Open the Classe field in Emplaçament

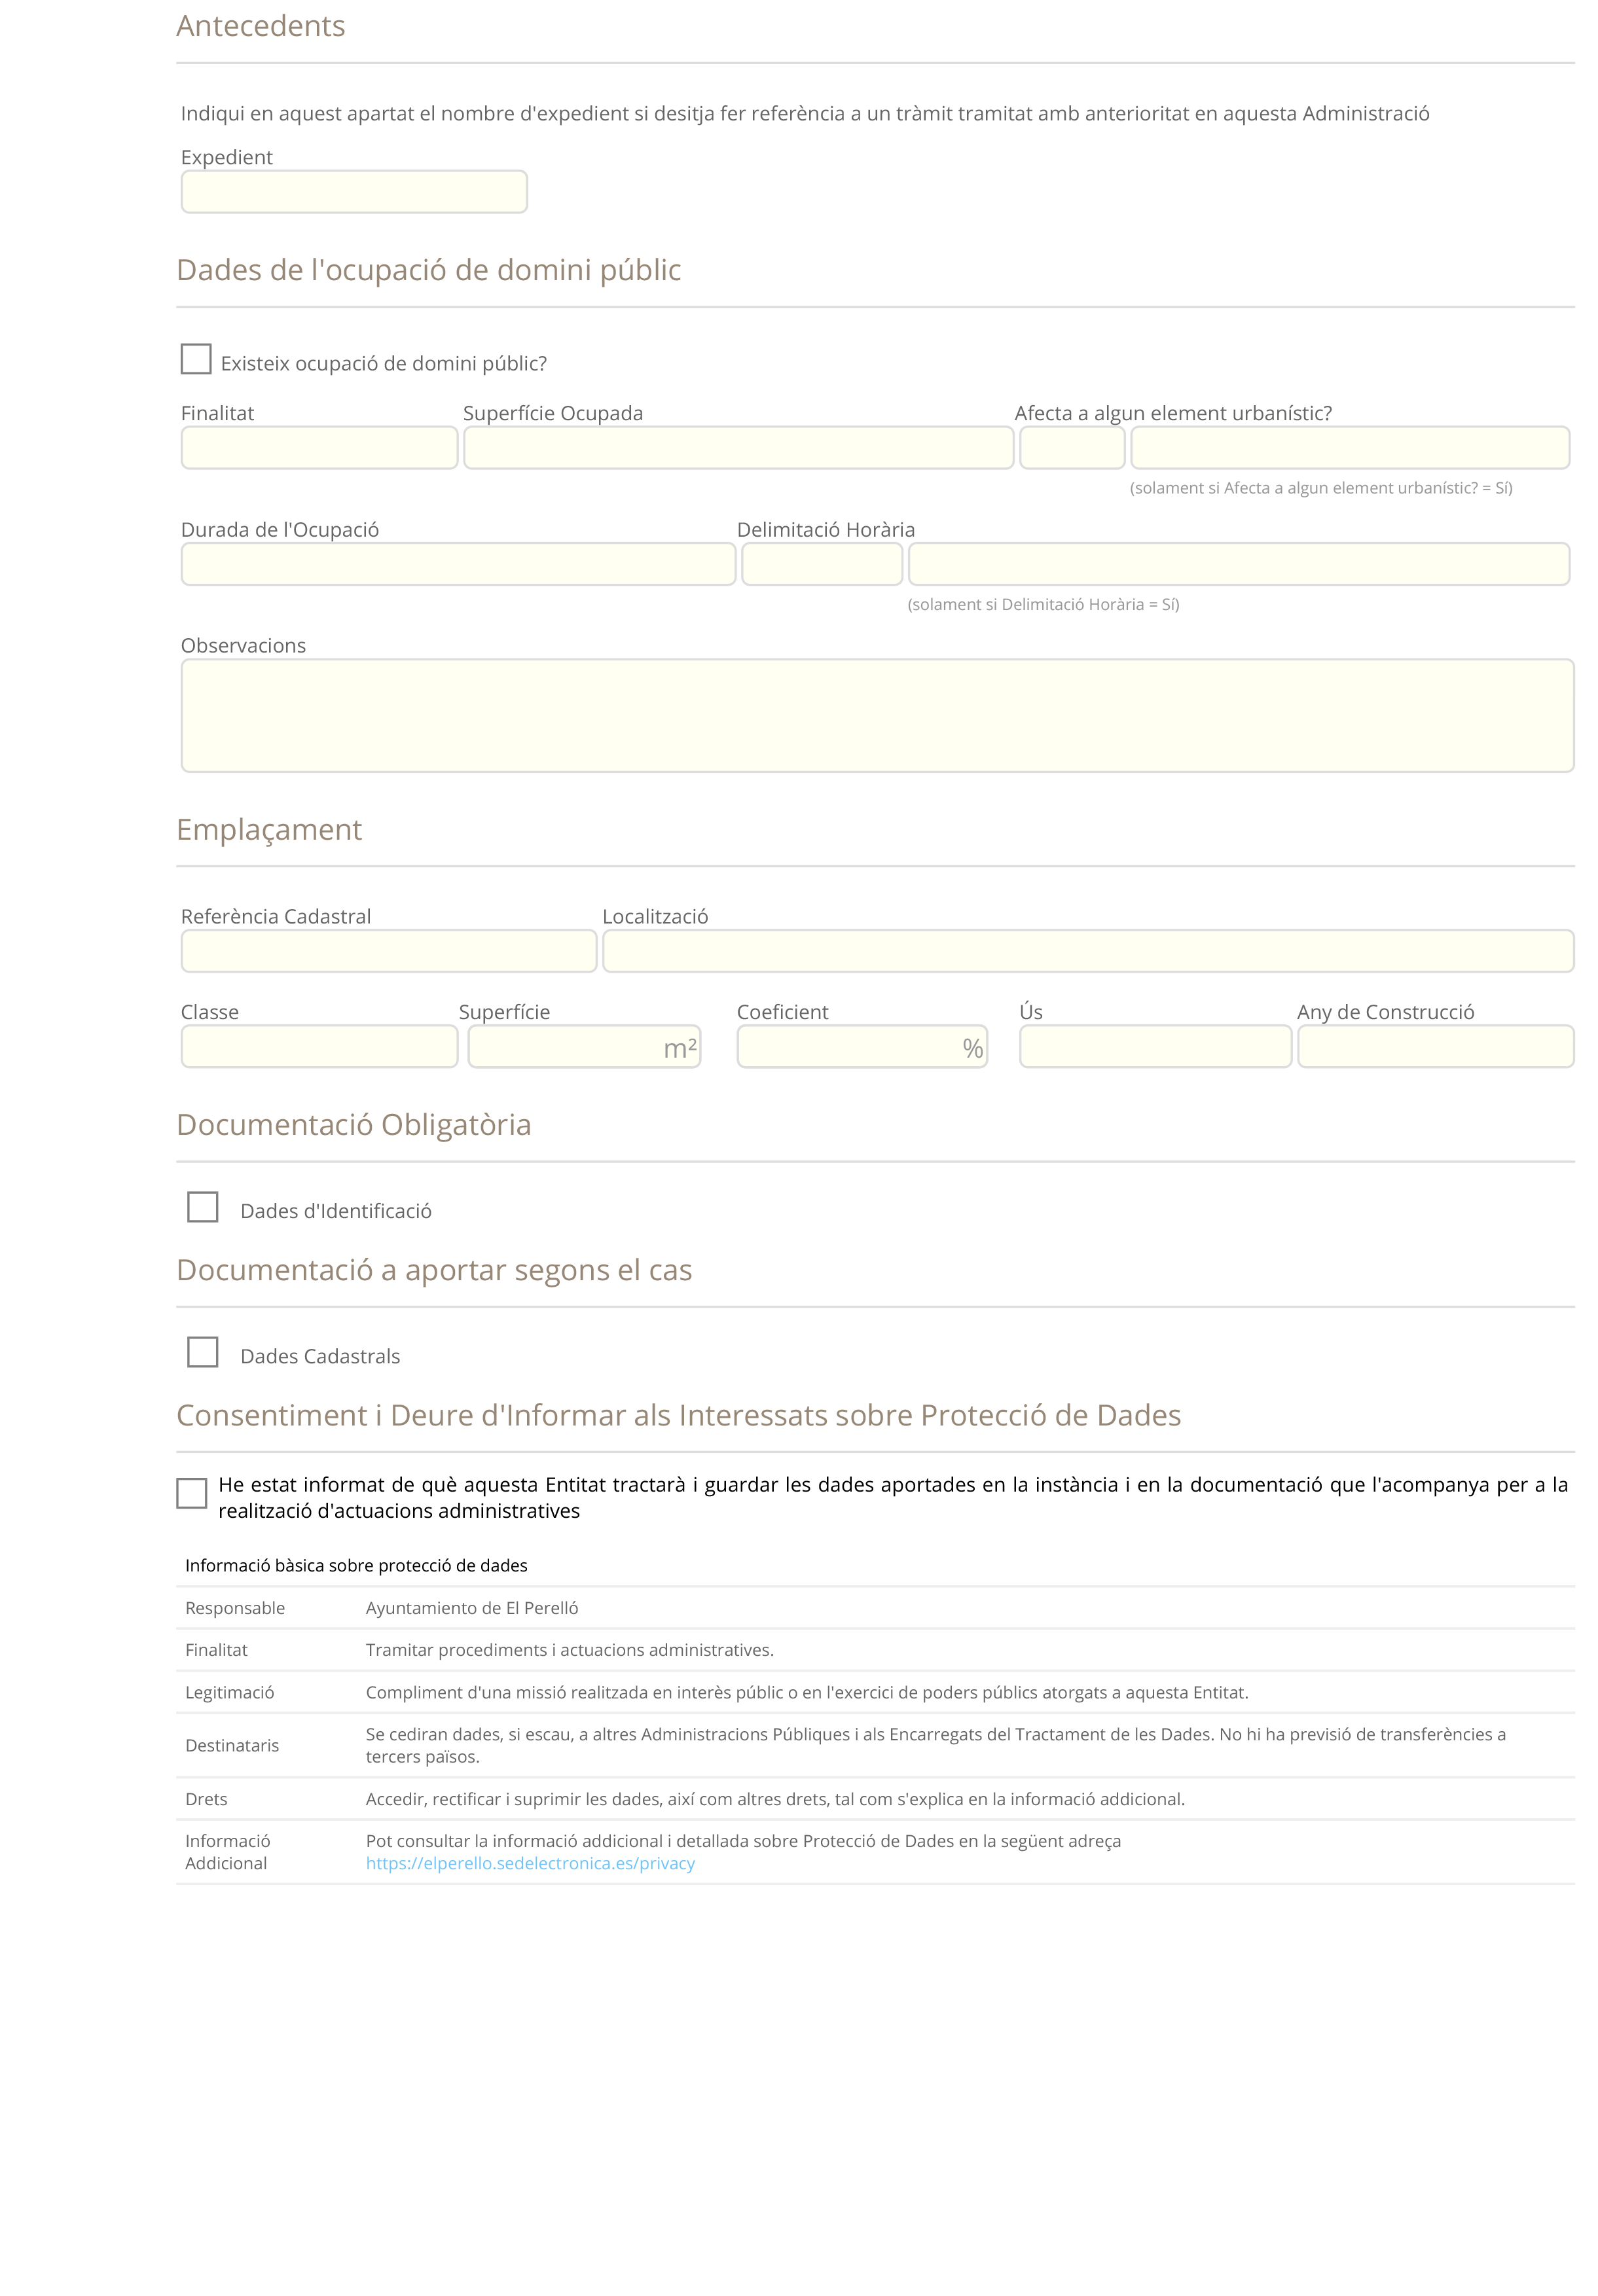[x=319, y=1047]
